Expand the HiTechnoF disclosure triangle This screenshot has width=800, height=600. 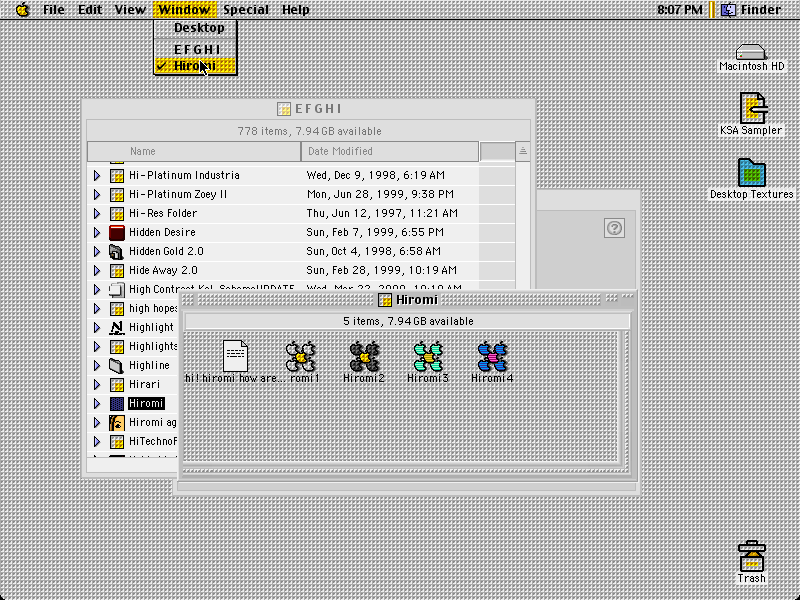(97, 441)
